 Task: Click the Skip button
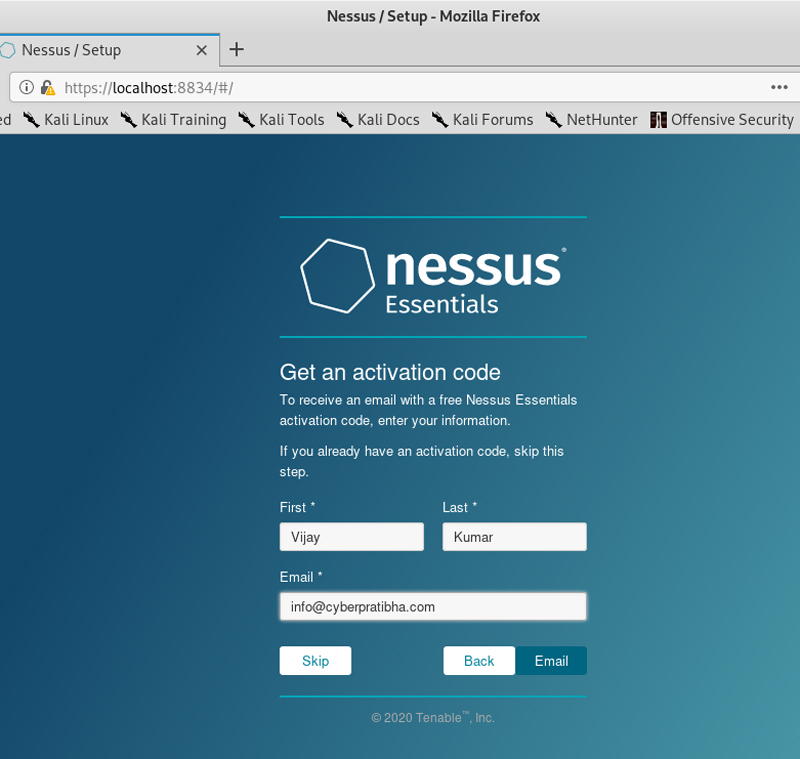[x=315, y=661]
